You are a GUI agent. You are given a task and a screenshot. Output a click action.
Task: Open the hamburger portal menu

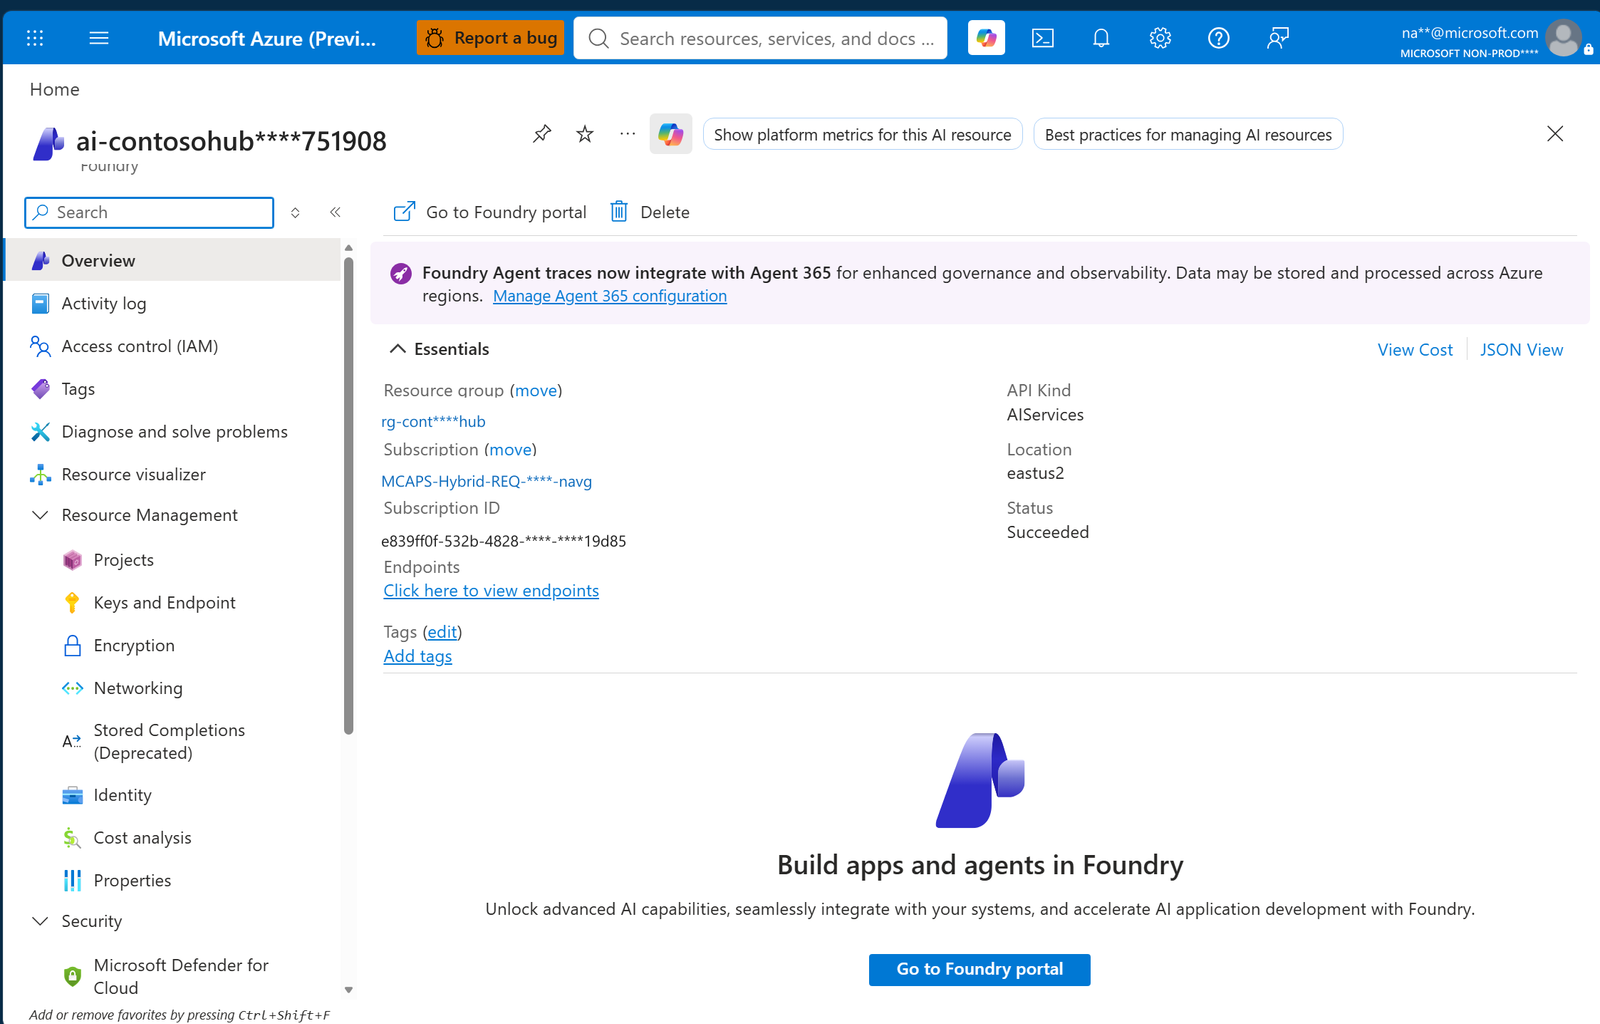pyautogui.click(x=99, y=38)
